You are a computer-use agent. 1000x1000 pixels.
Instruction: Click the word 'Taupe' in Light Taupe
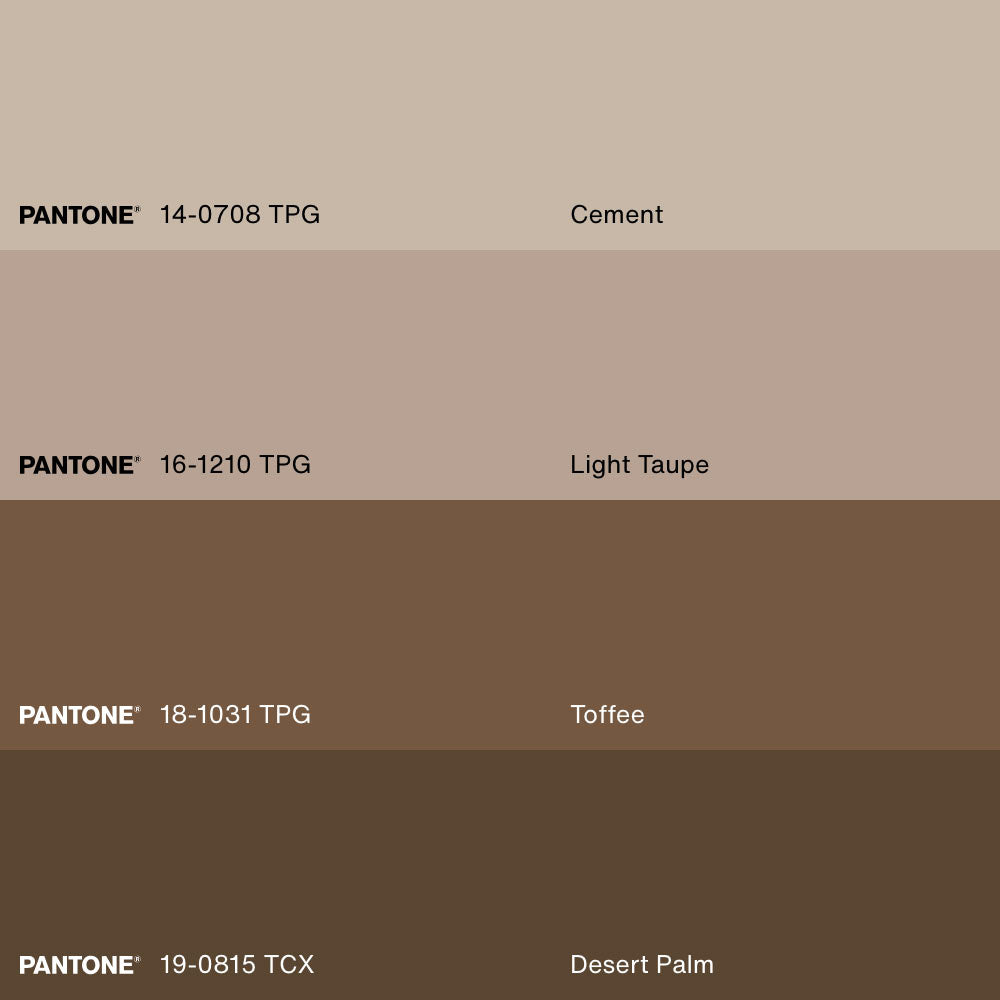(x=676, y=466)
